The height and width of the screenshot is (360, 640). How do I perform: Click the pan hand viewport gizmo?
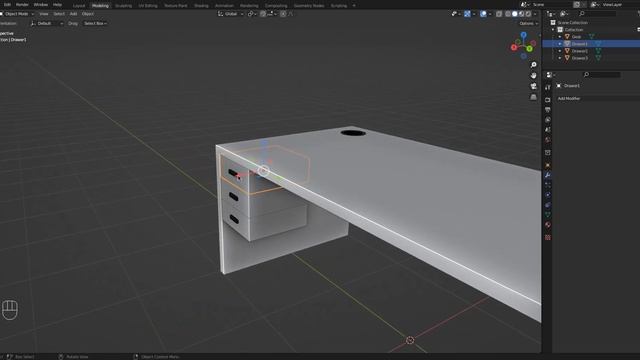coord(533,76)
